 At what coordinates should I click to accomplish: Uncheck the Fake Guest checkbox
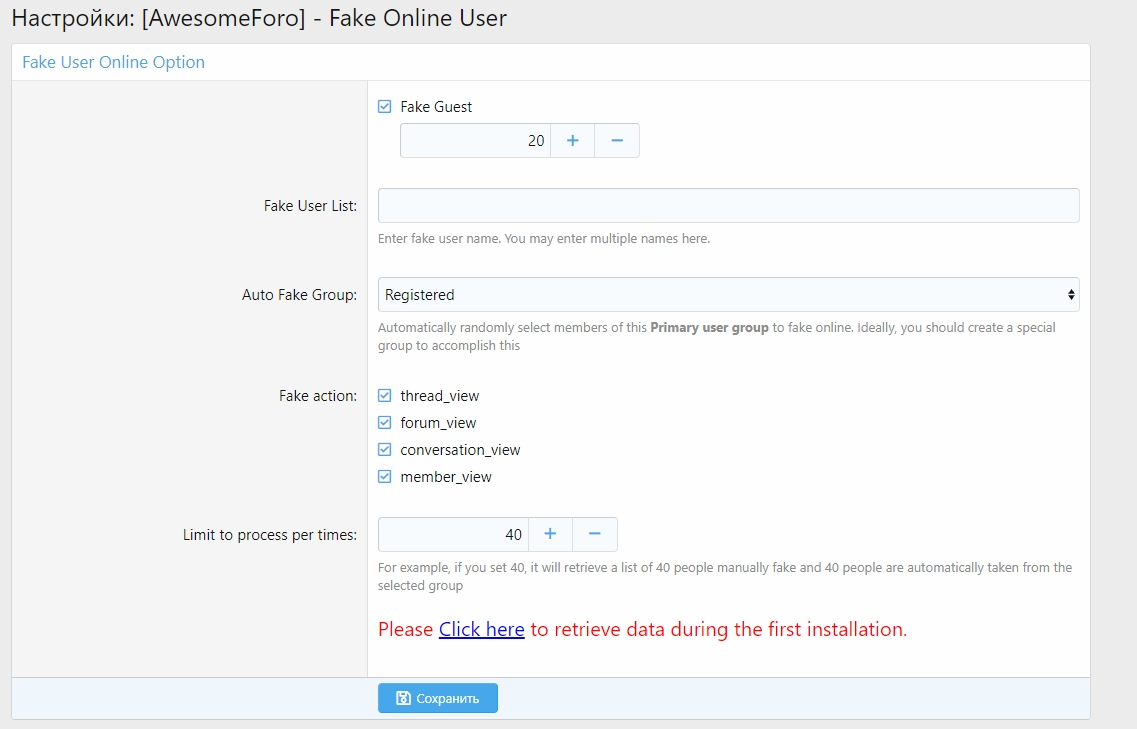(x=385, y=107)
